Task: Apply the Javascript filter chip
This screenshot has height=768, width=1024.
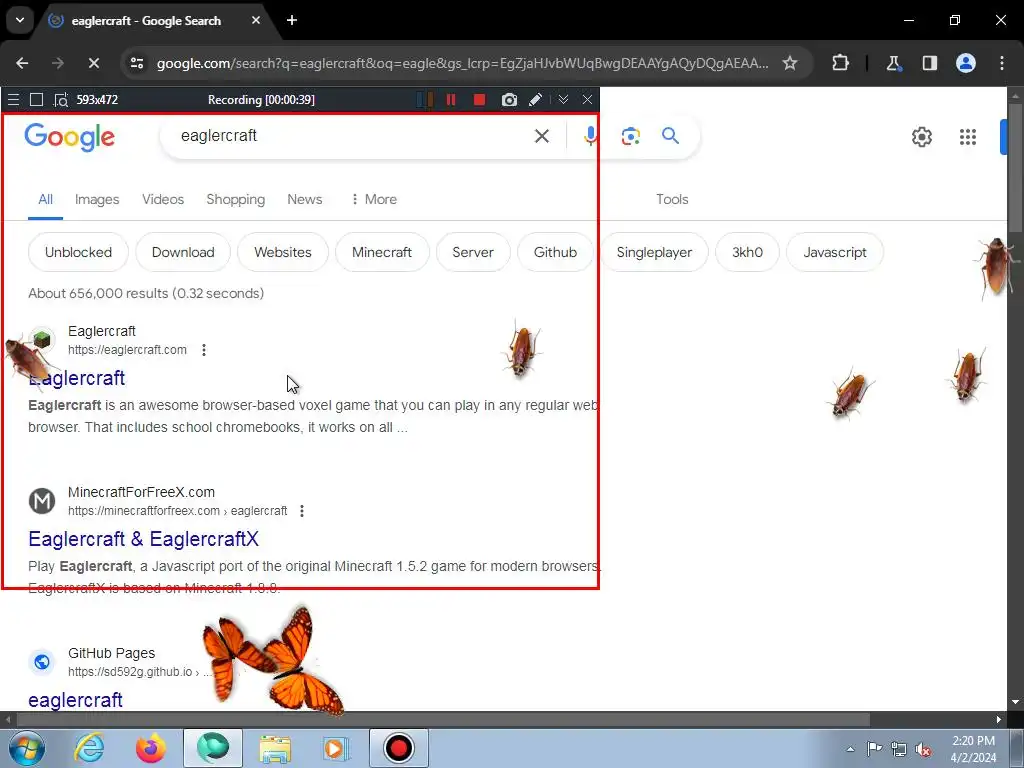Action: point(835,252)
